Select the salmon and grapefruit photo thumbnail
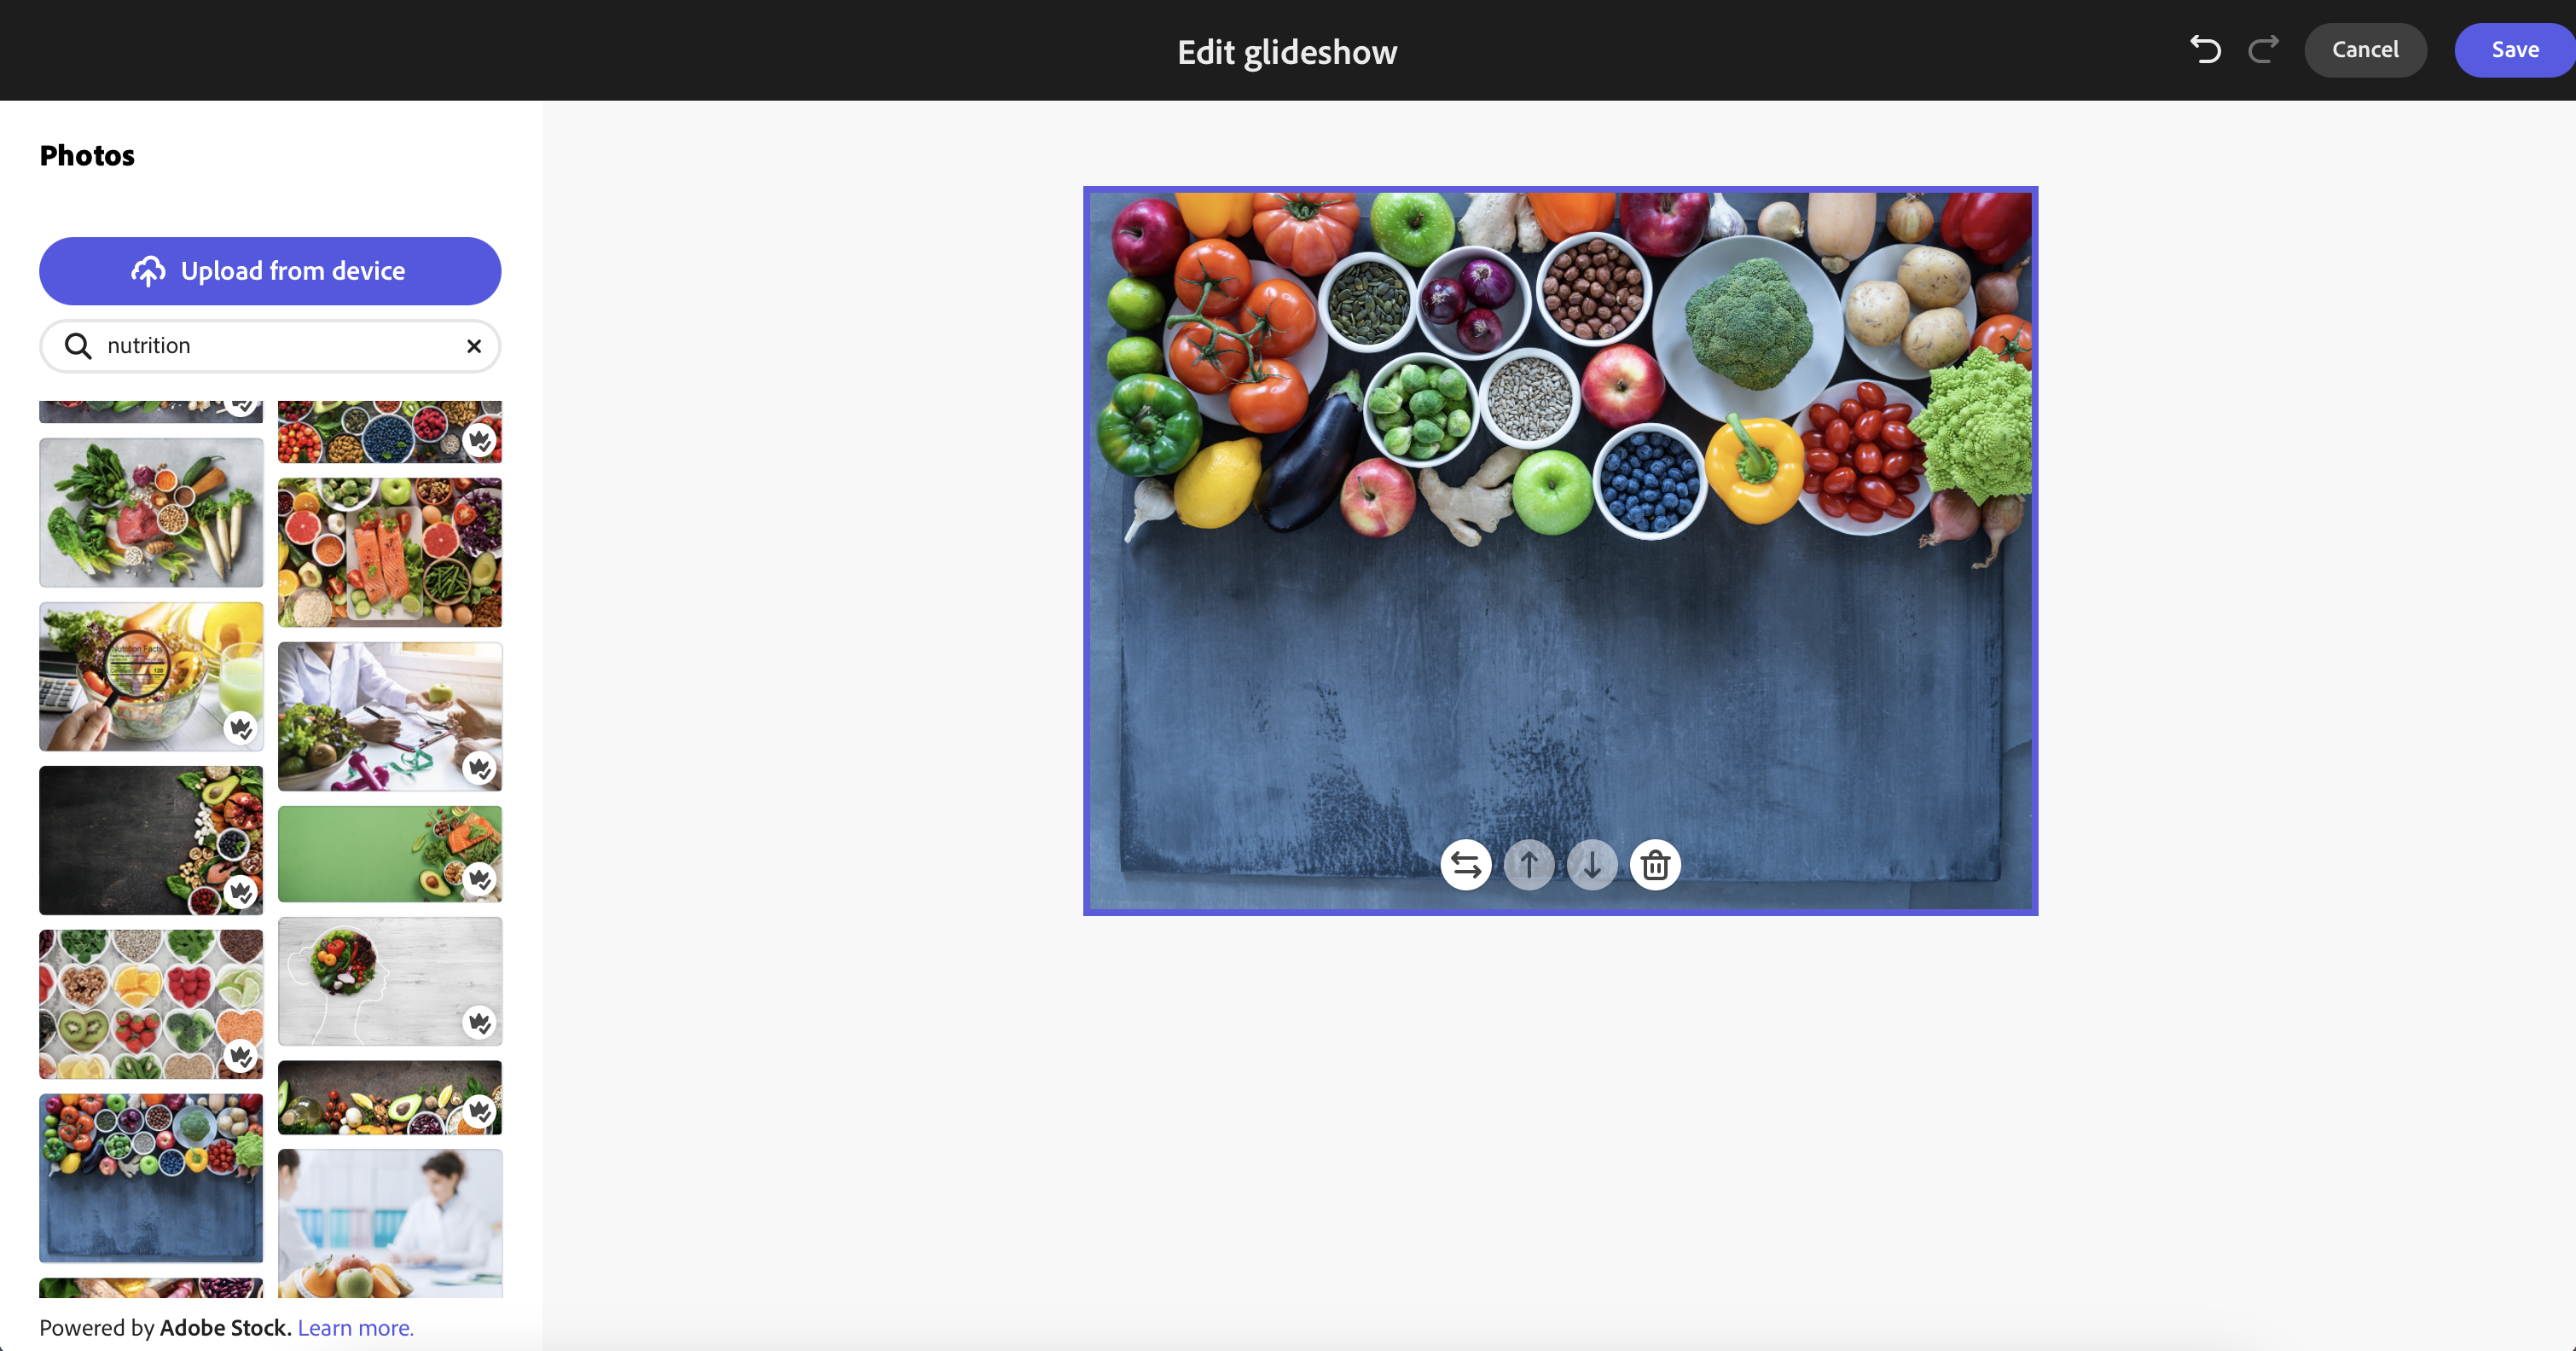The image size is (2576, 1351). pos(390,552)
